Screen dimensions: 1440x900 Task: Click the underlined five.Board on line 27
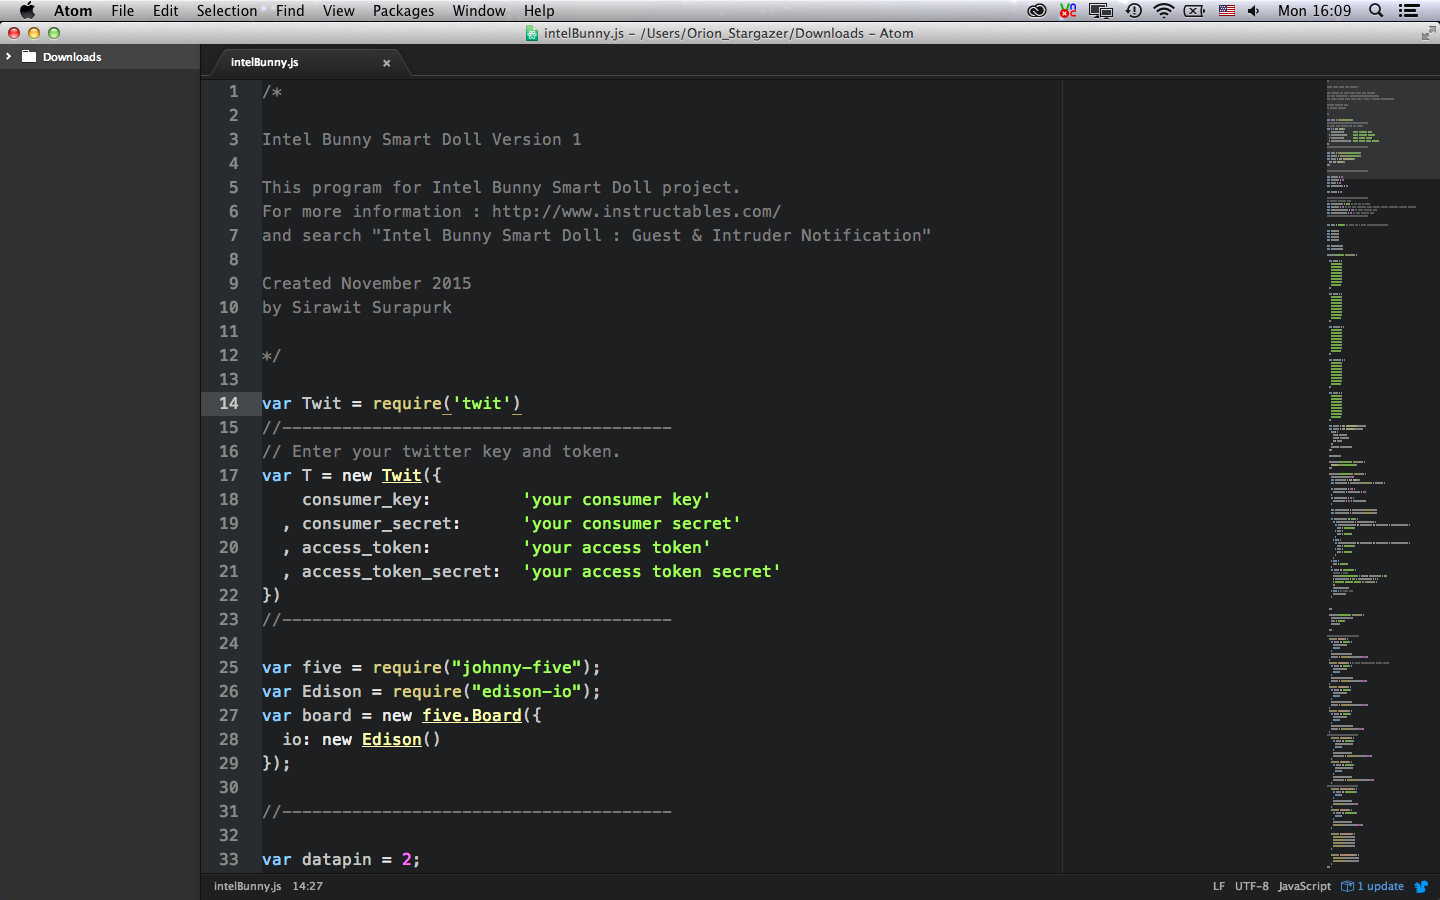coord(472,715)
